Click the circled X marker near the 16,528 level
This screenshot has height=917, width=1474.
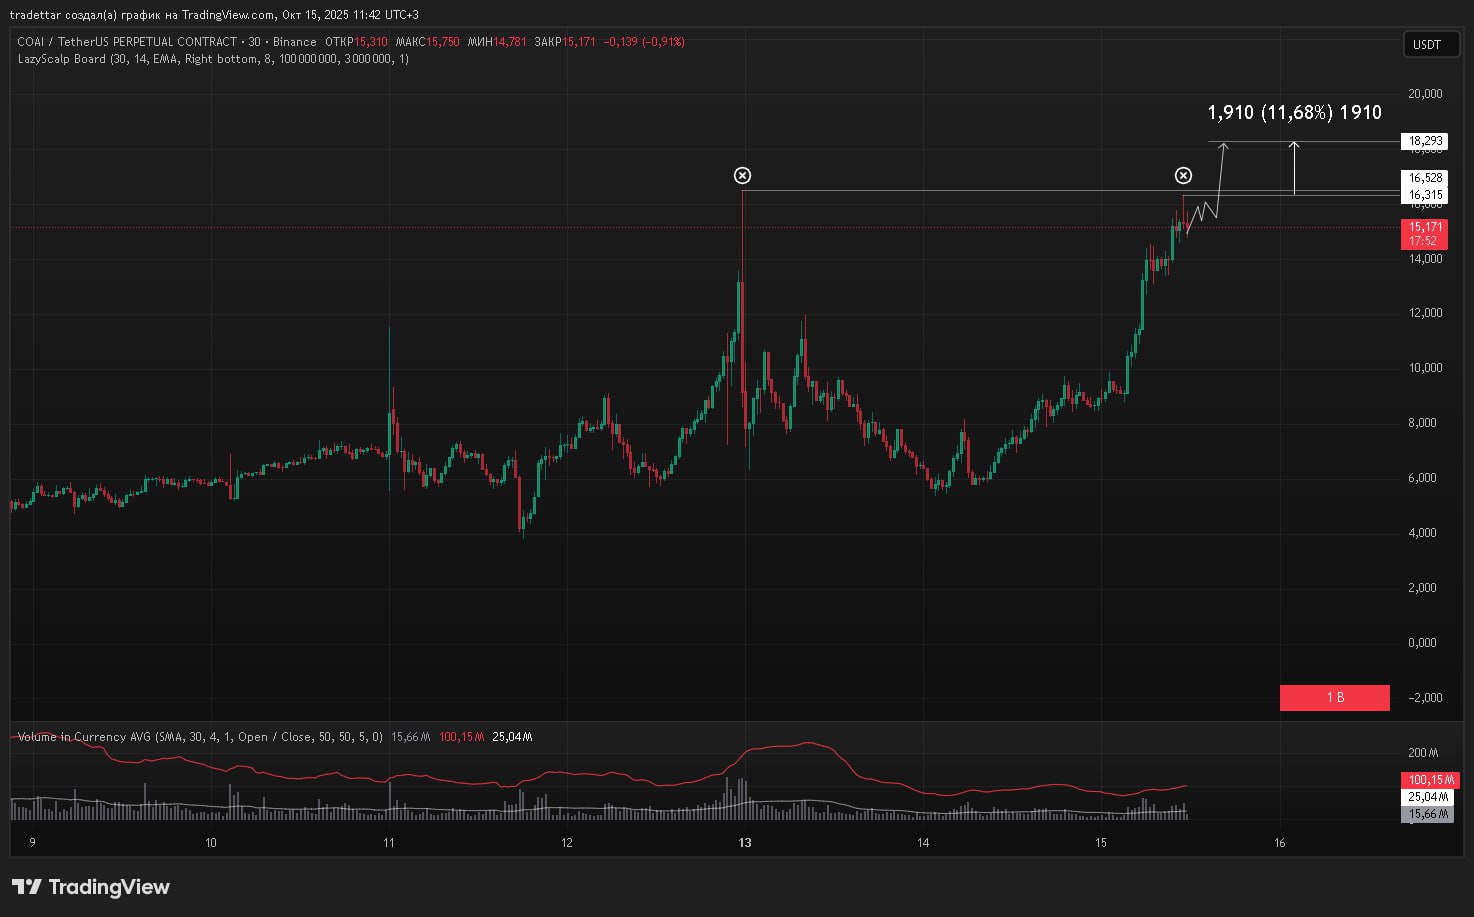[x=1183, y=176]
